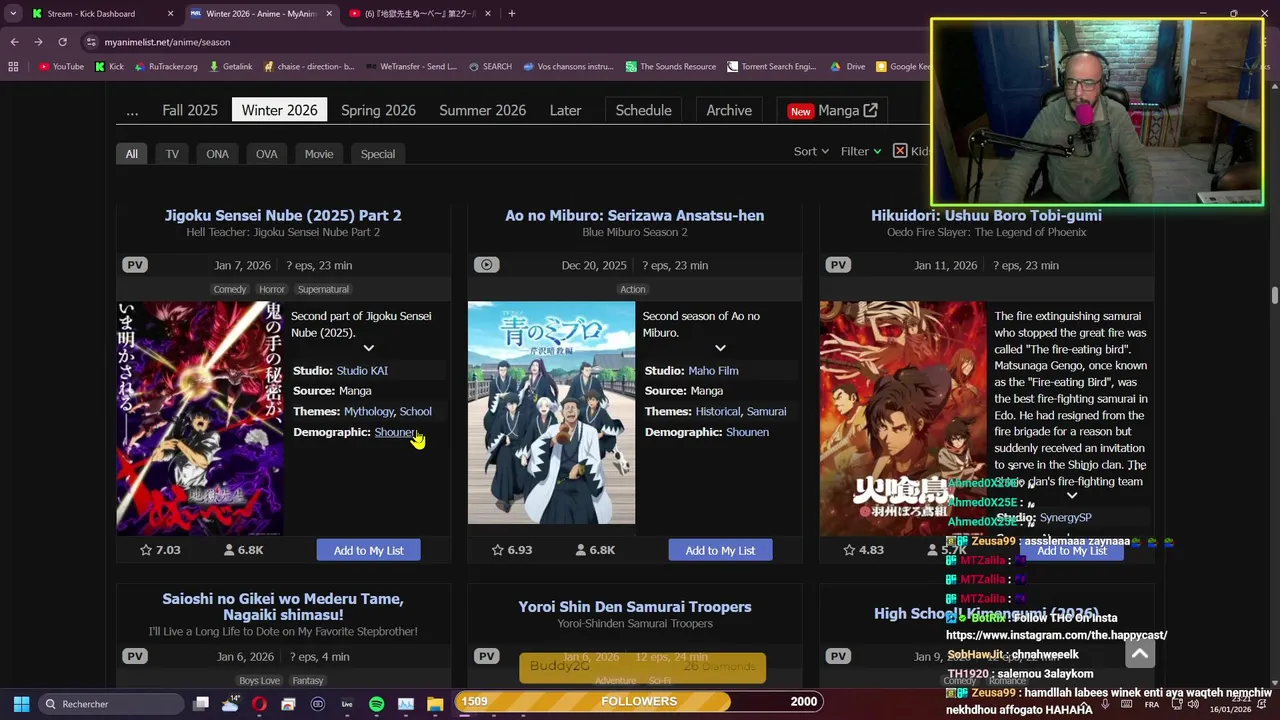Click the taskbar weather widget icon
Screen dimensions: 1280x720
pos(231,704)
